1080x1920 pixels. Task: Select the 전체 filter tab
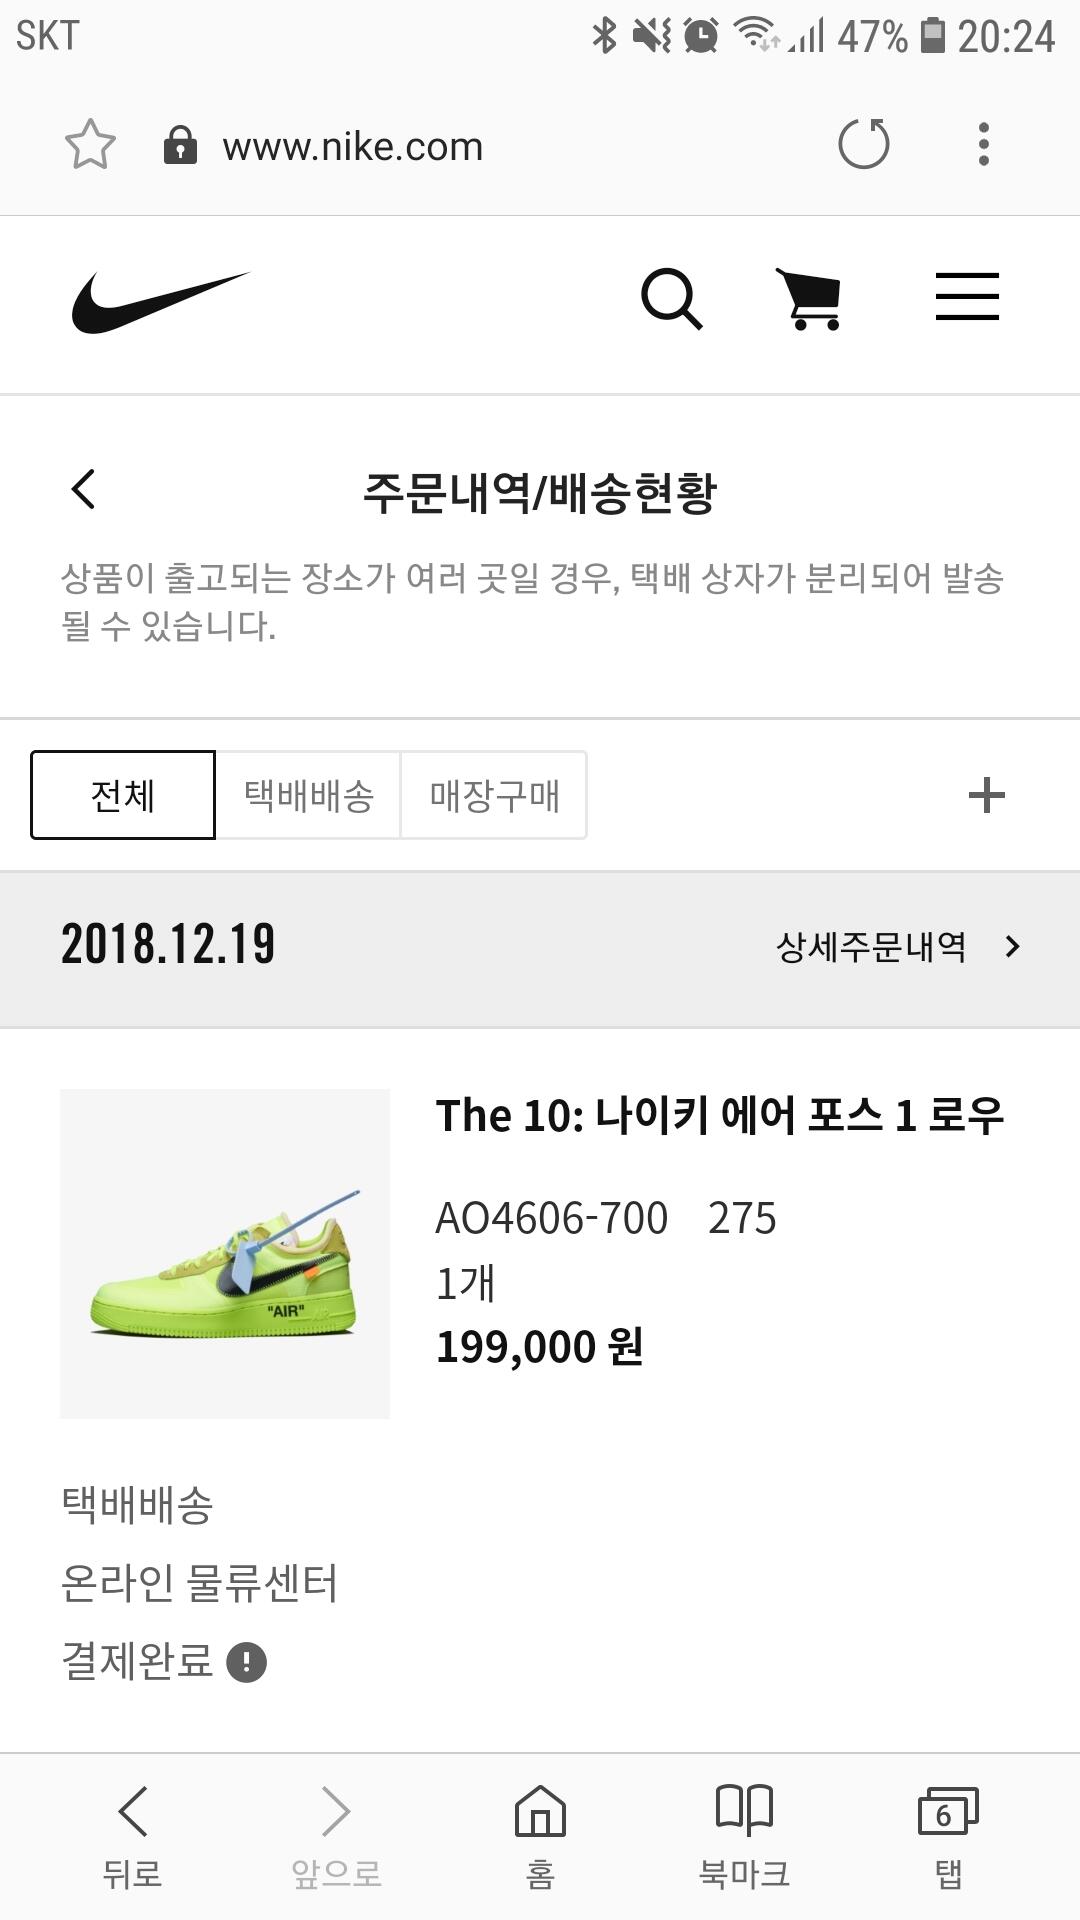[x=123, y=795]
